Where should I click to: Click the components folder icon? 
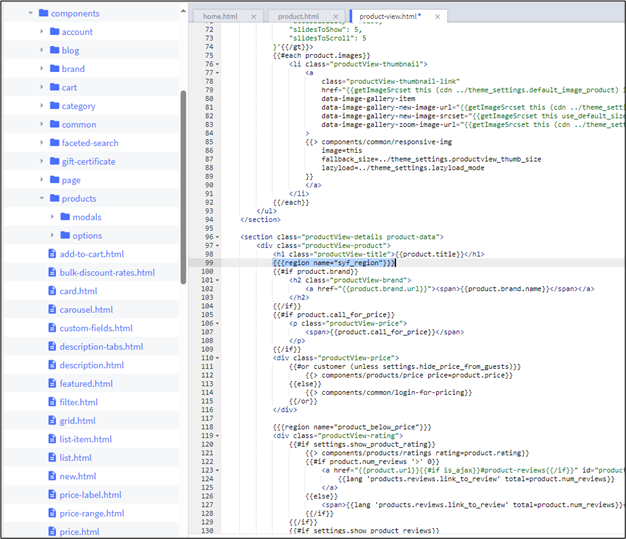point(44,13)
